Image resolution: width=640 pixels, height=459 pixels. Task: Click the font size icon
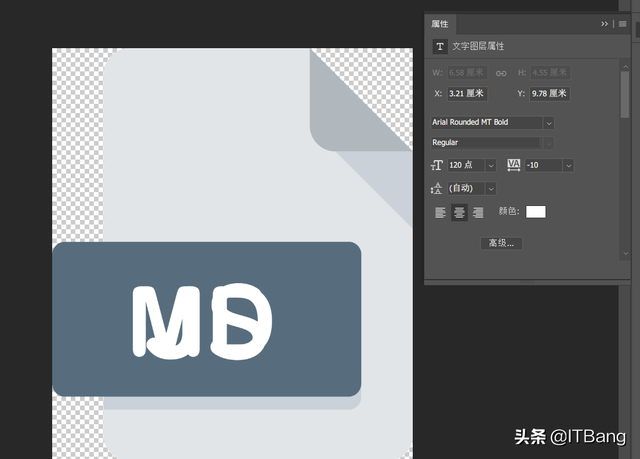pos(437,165)
